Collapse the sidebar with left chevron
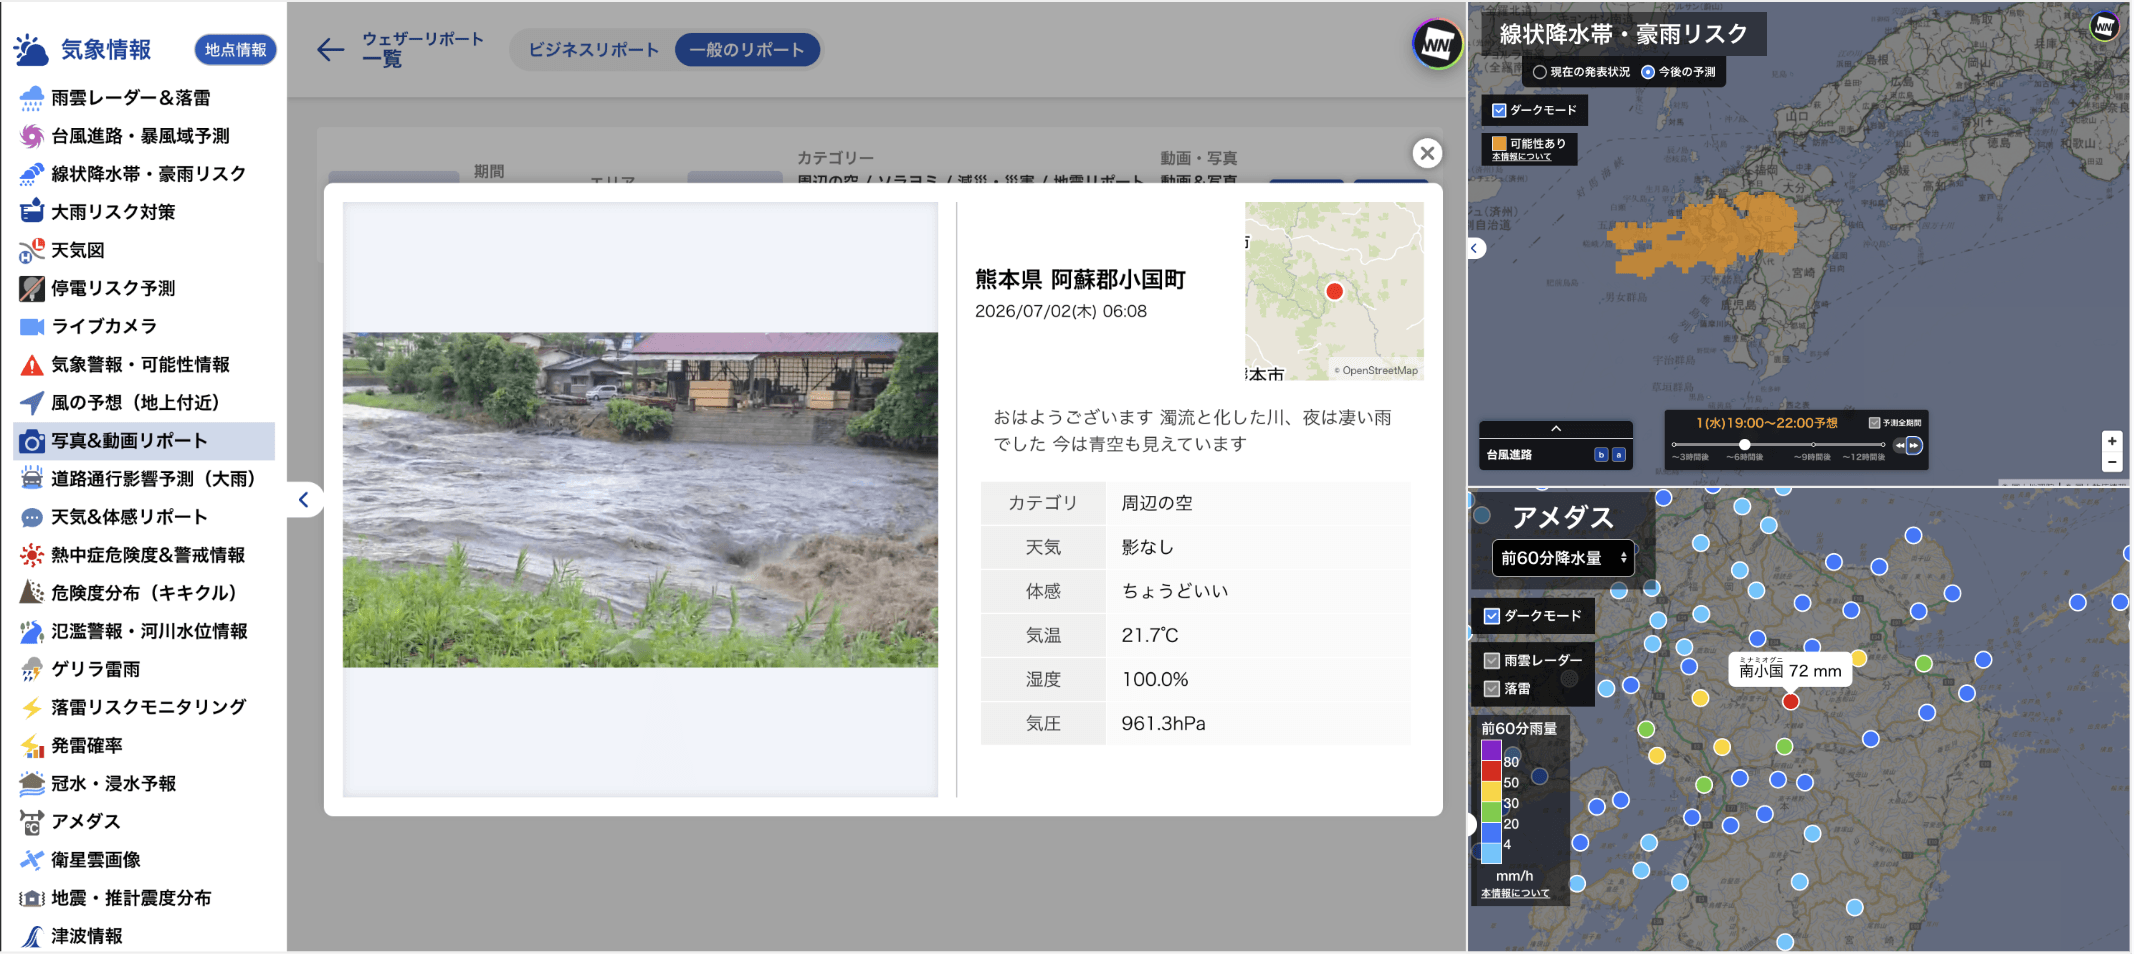The width and height of the screenshot is (2134, 954). (304, 500)
